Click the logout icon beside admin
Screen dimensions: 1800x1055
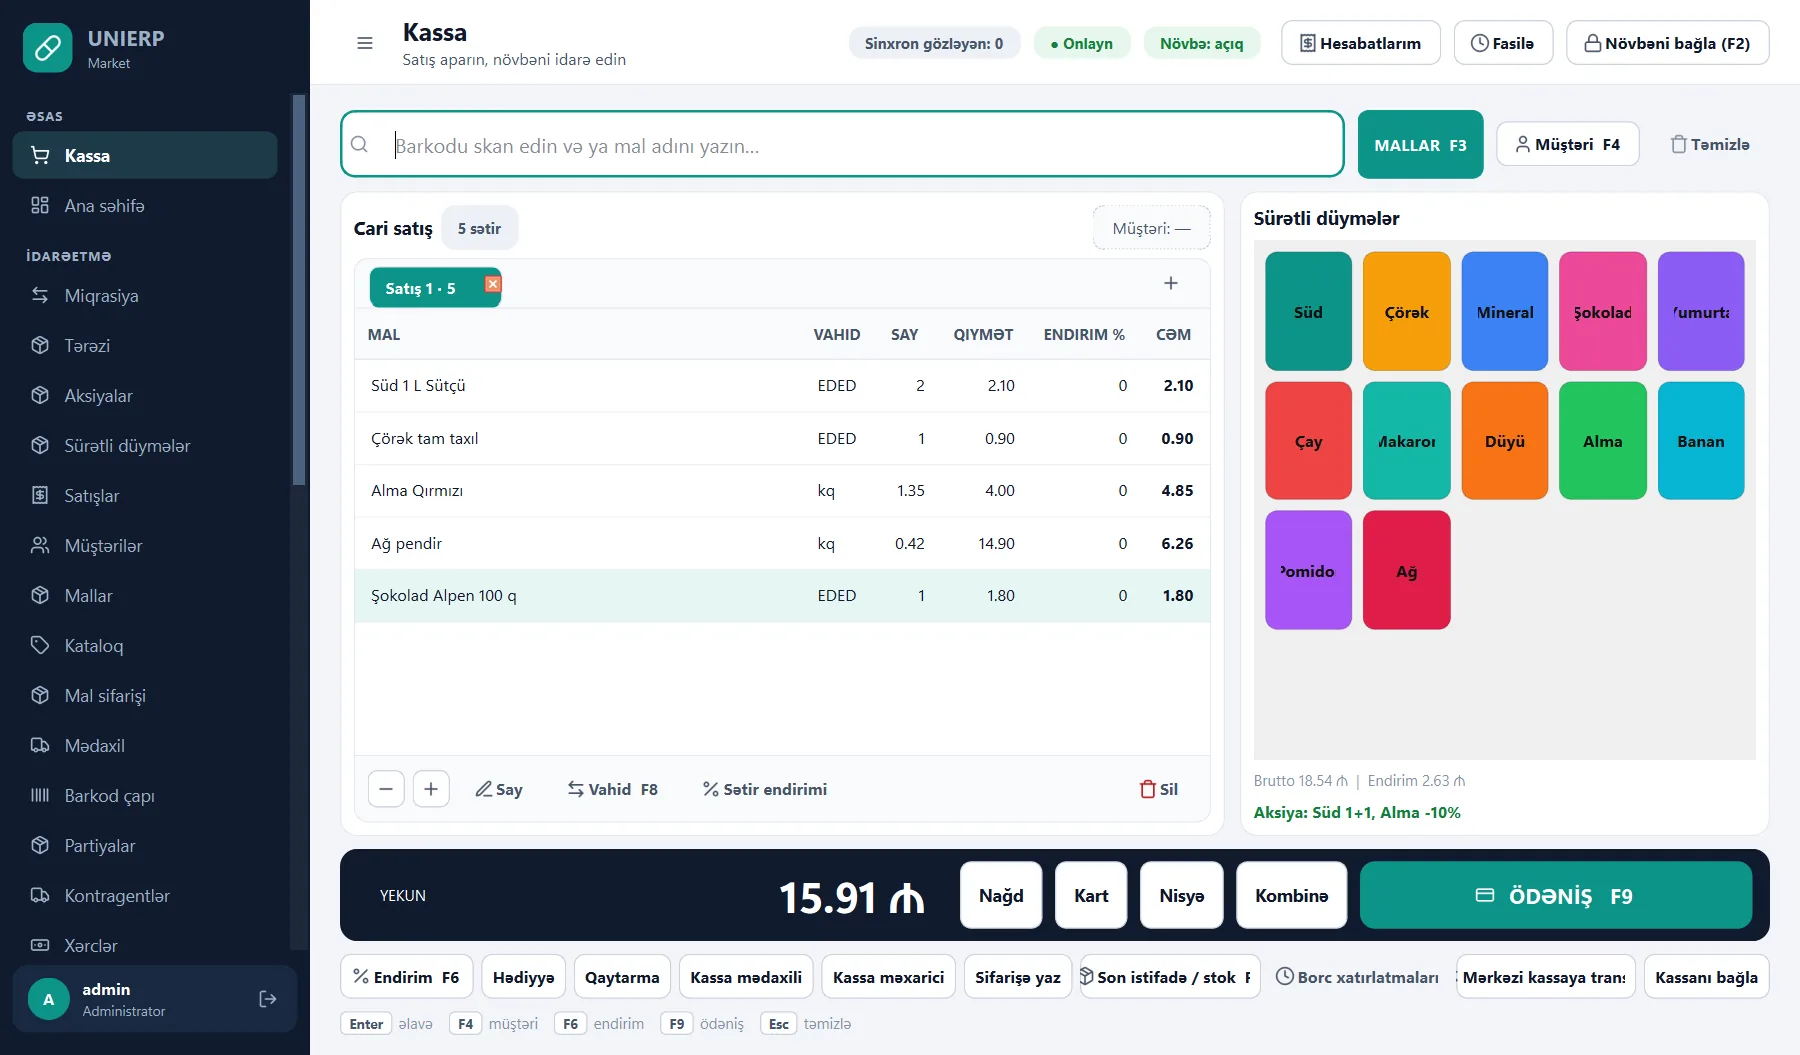click(x=268, y=999)
